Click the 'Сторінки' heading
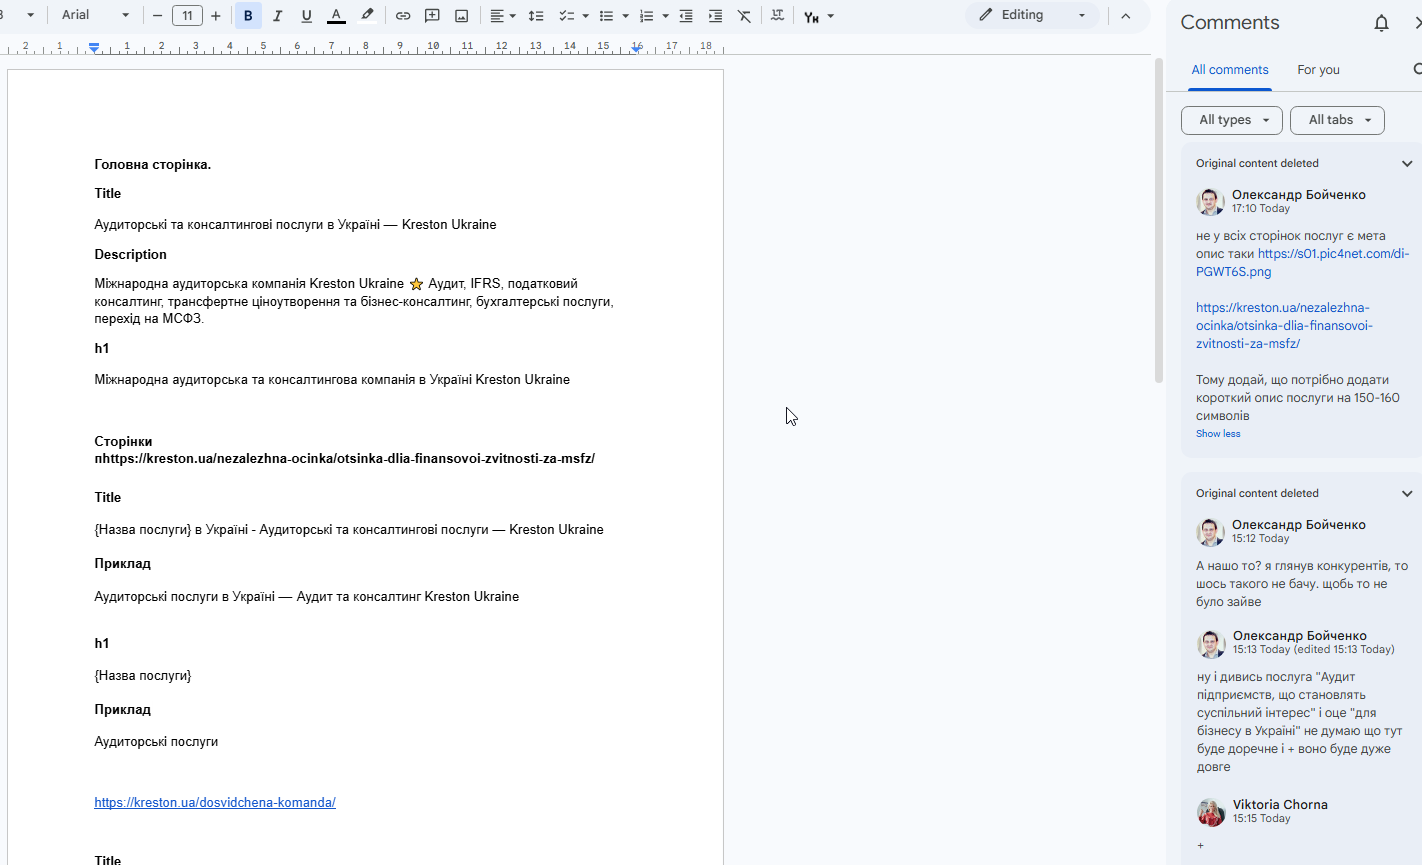This screenshot has width=1422, height=865. click(123, 441)
